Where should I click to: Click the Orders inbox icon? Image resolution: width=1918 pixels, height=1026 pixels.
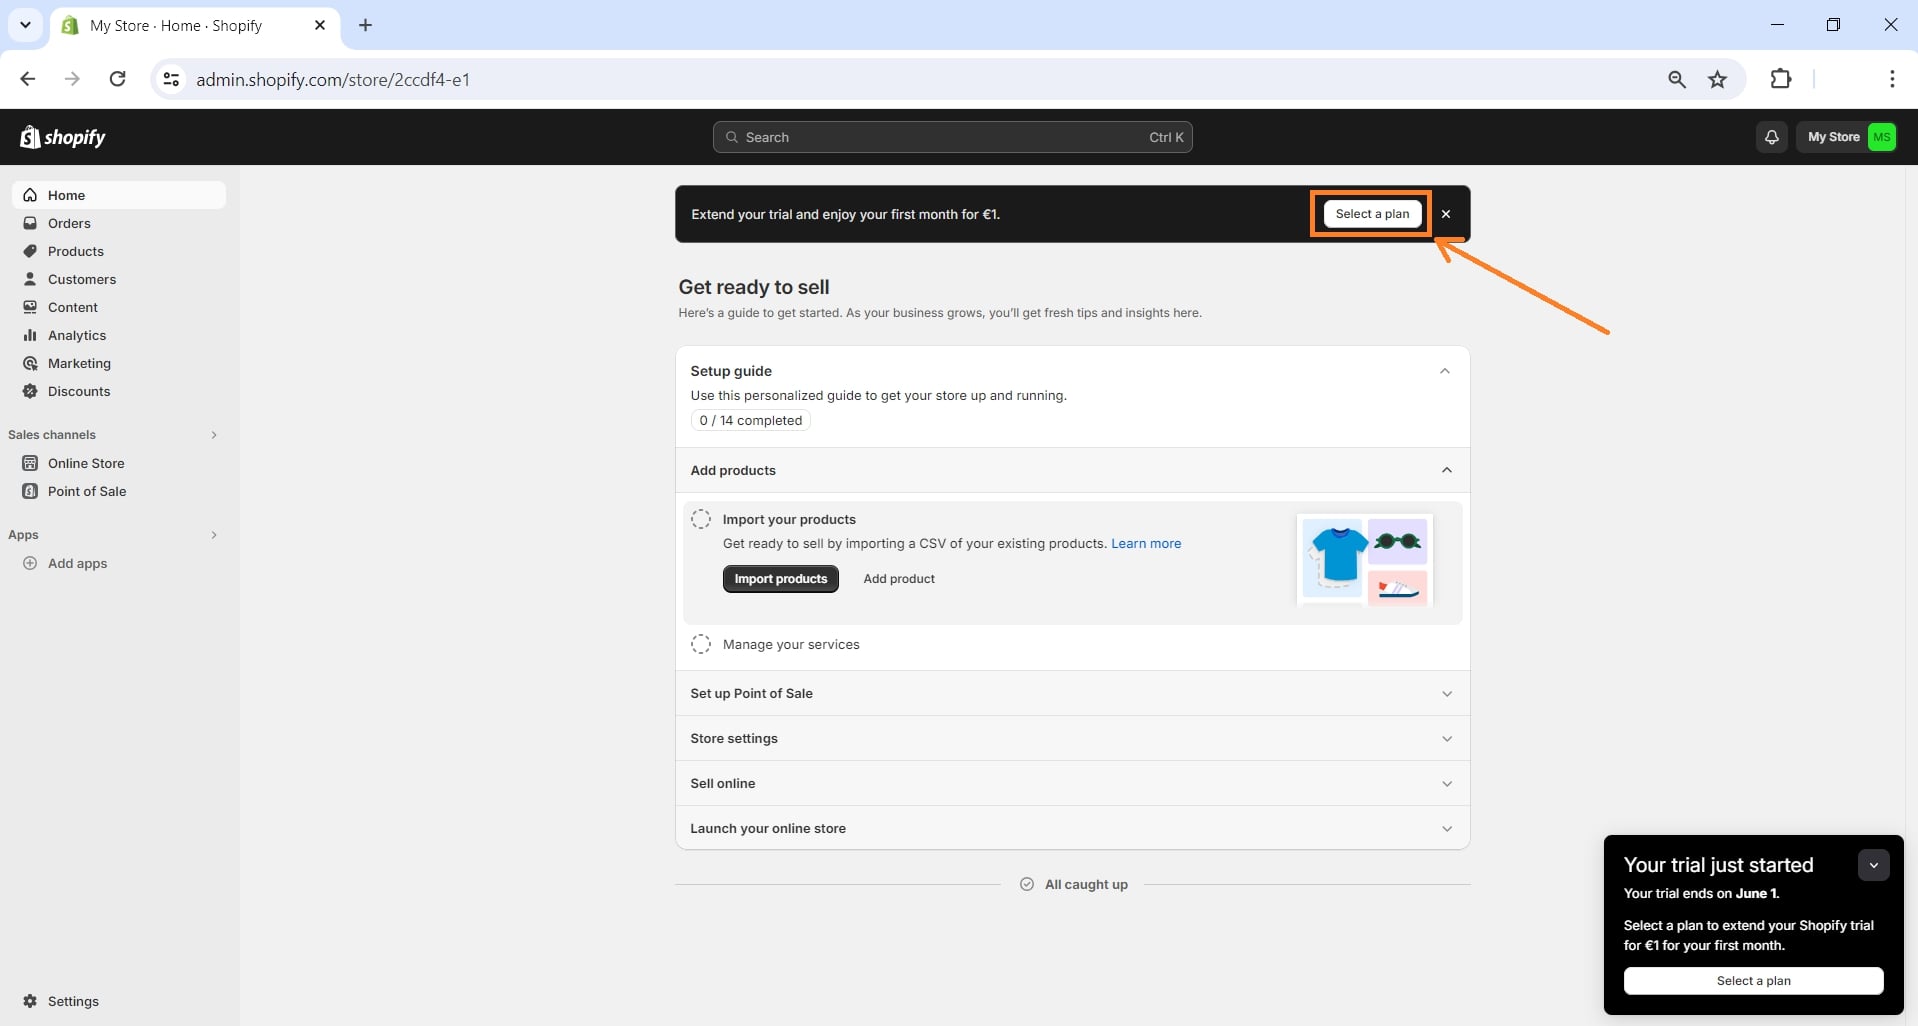tap(30, 223)
